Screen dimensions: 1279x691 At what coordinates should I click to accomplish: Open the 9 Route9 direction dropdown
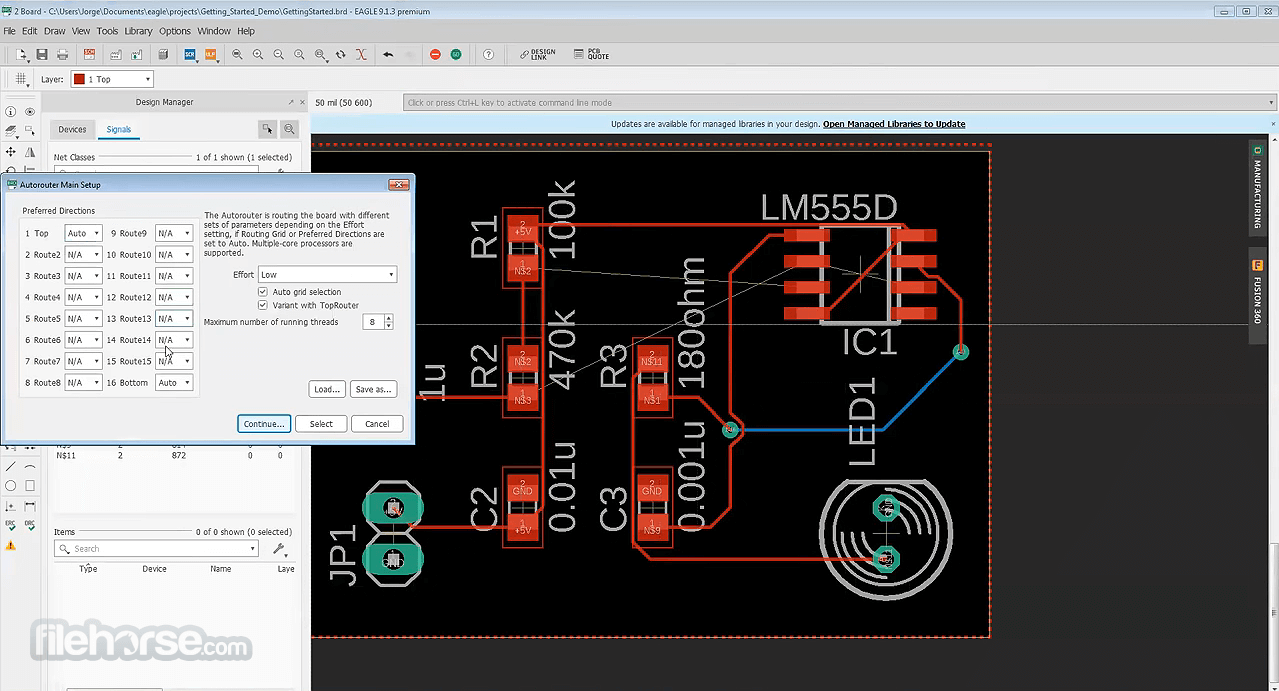(174, 233)
